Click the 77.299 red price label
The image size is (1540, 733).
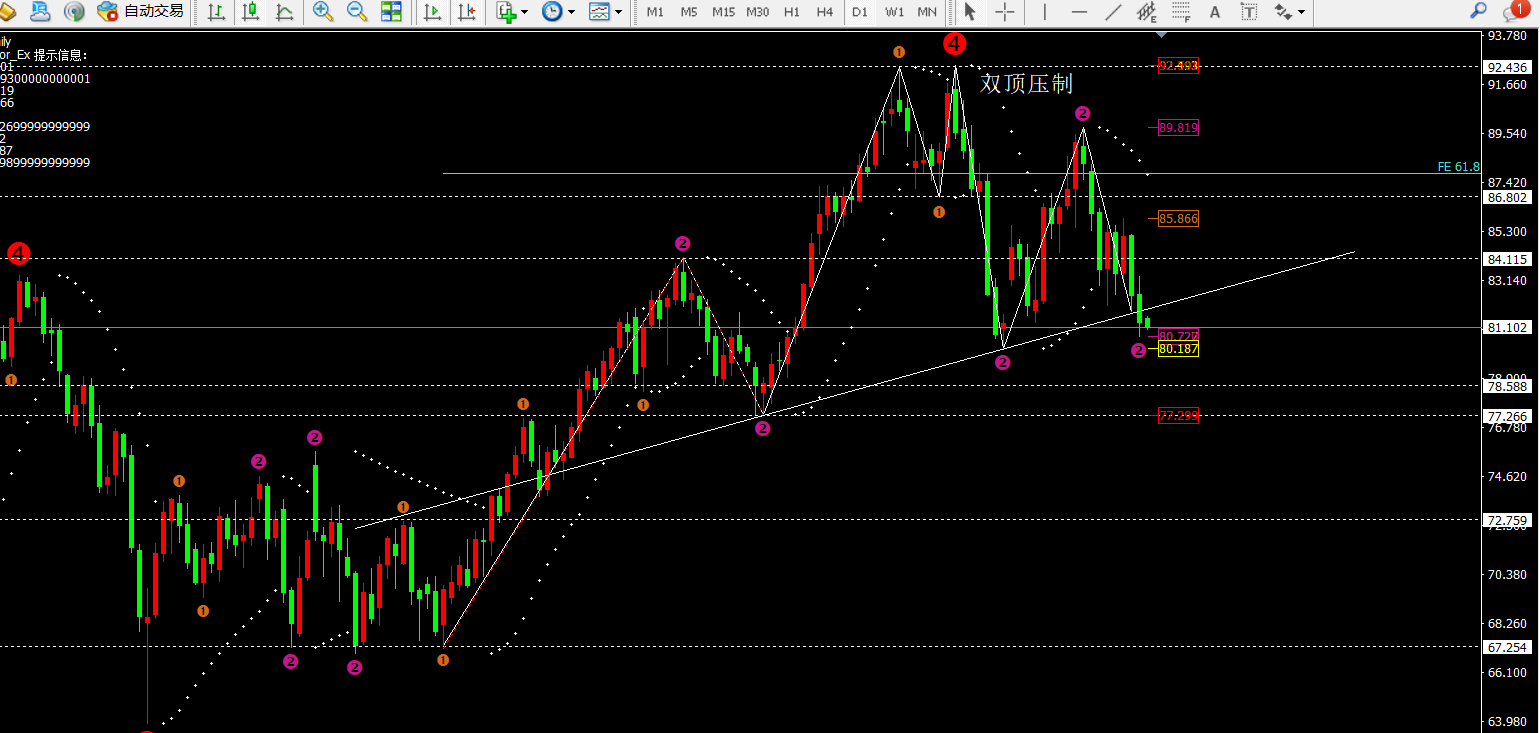point(1178,415)
